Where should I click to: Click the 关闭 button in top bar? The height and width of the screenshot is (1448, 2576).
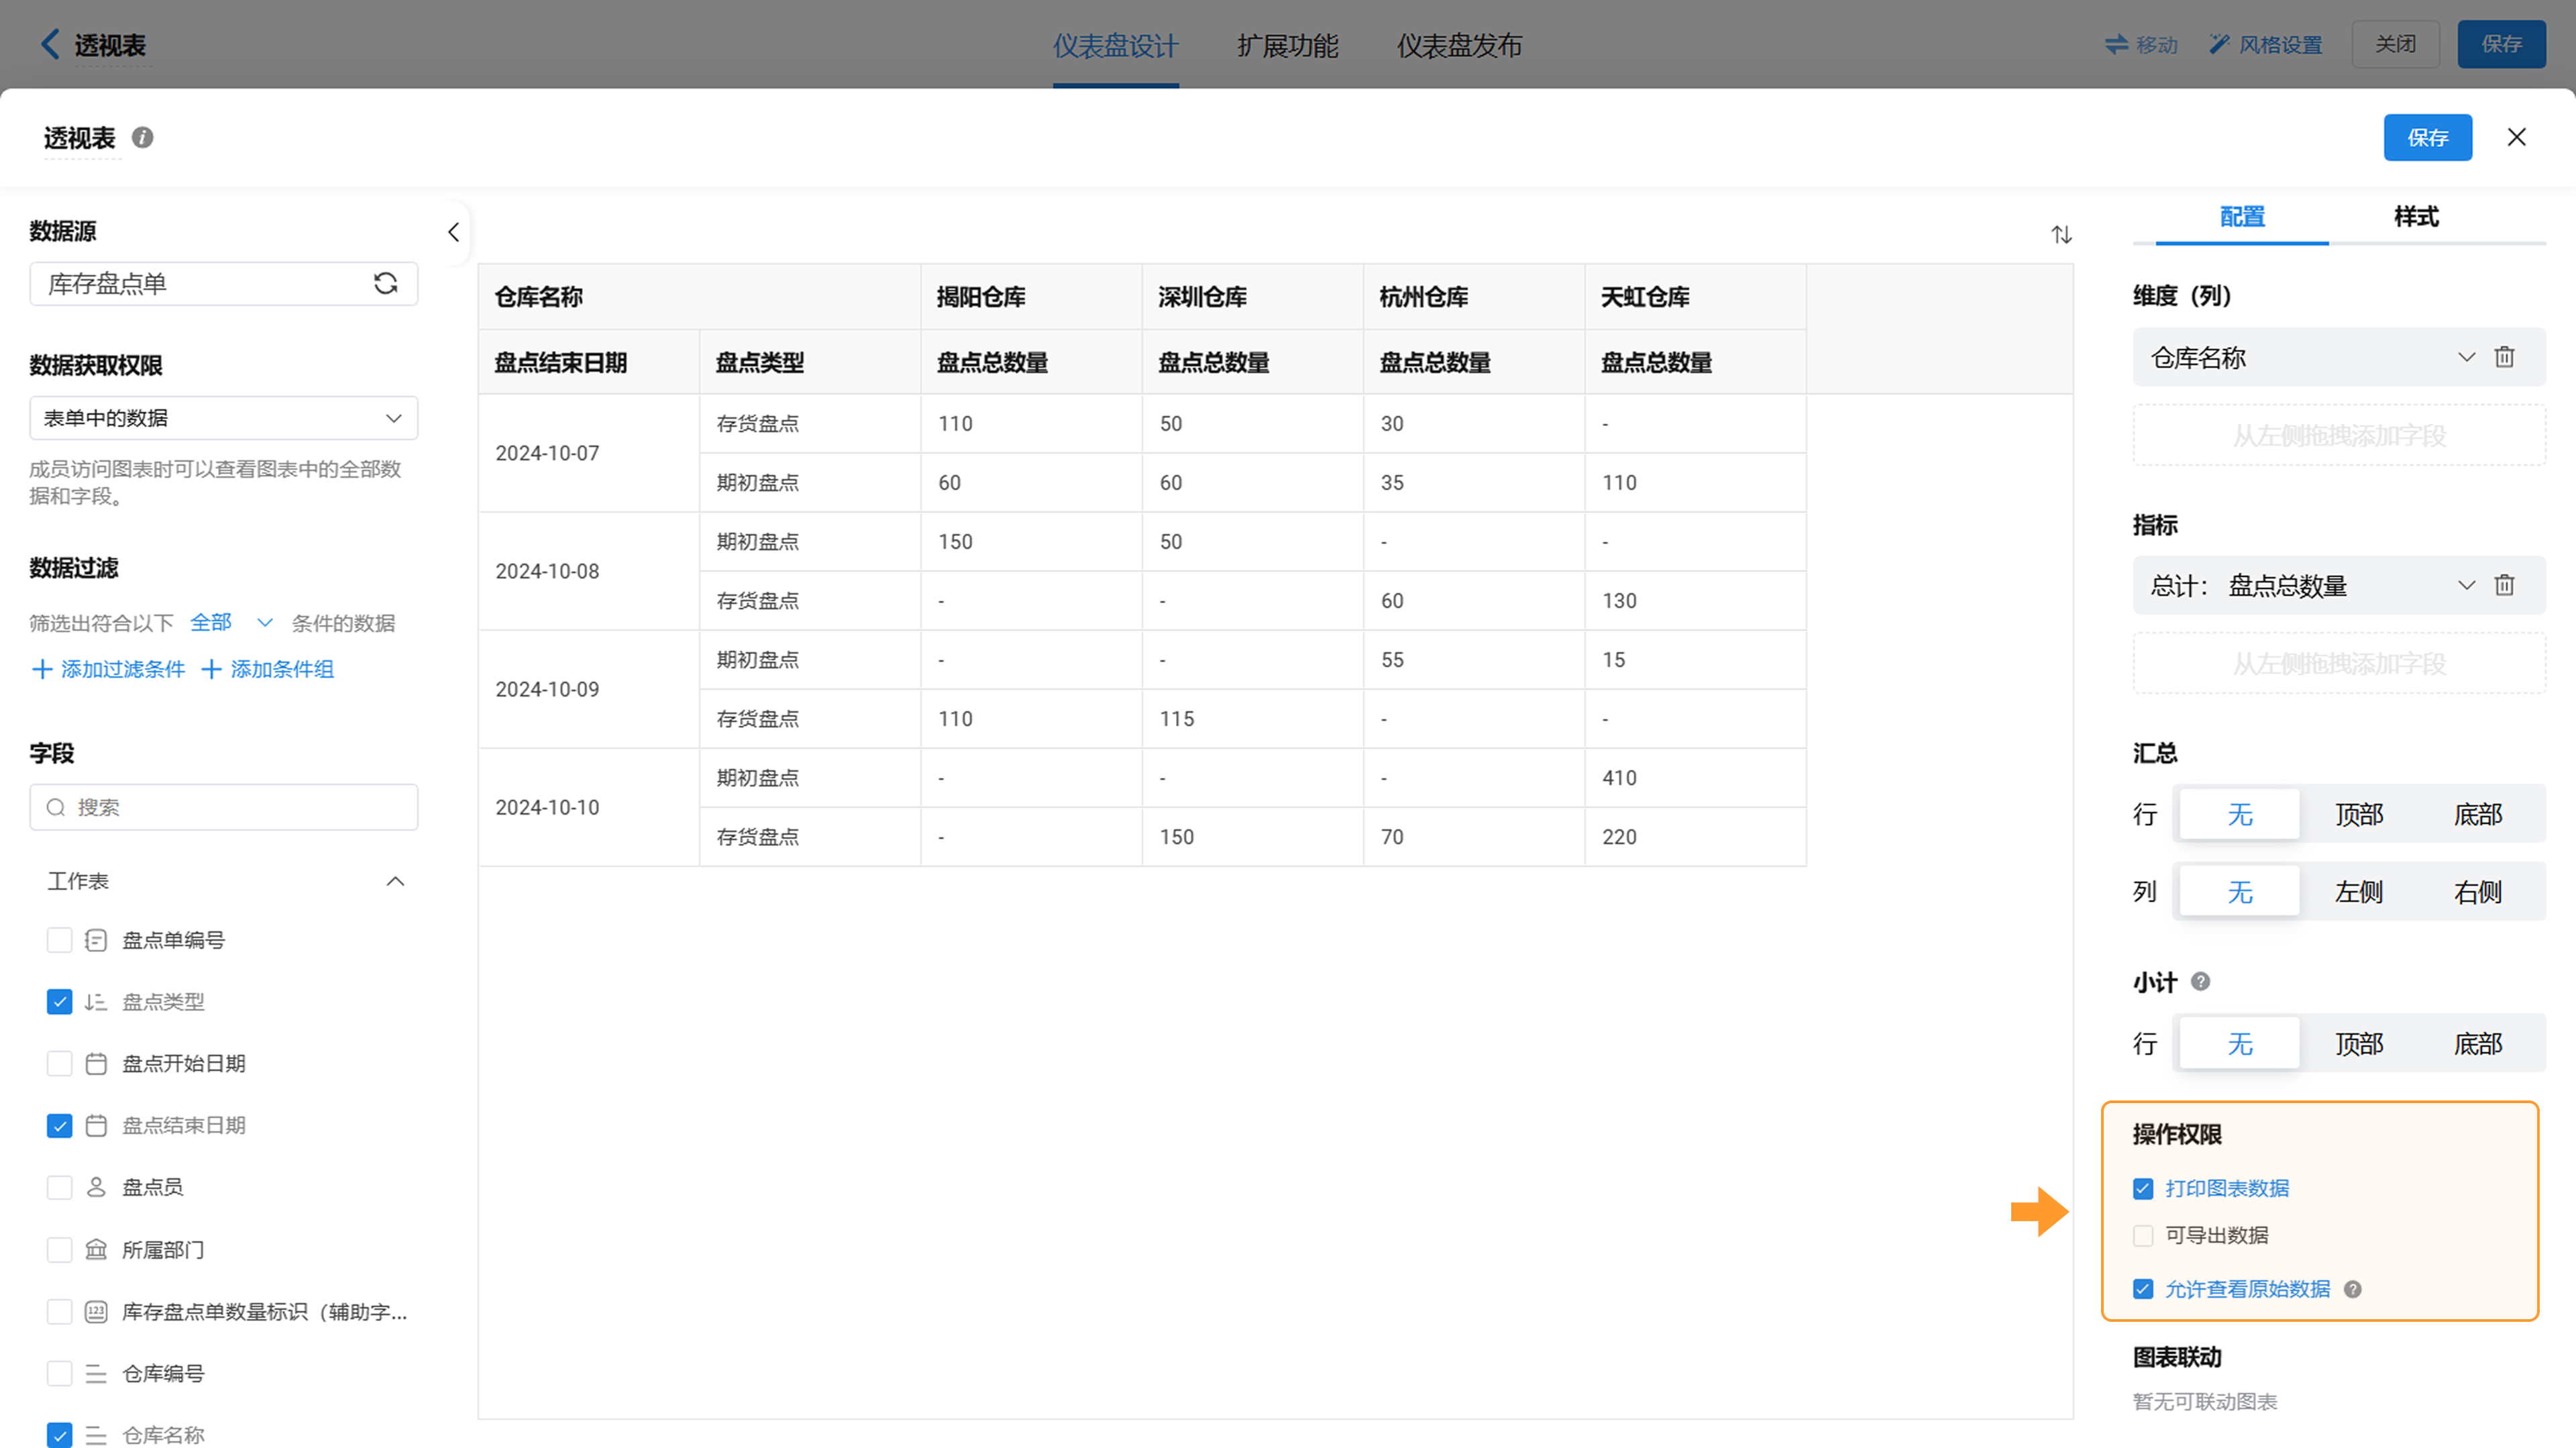(x=2395, y=44)
